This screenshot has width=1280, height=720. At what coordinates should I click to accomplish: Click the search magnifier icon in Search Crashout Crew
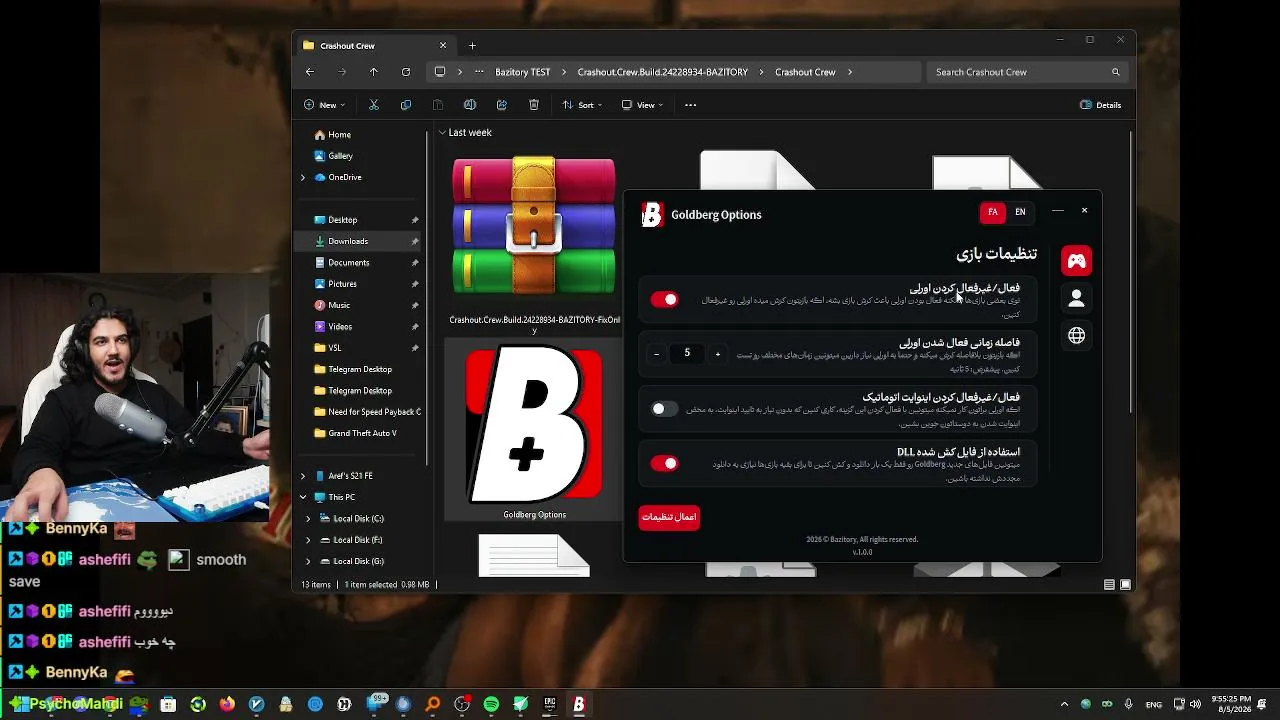pyautogui.click(x=1115, y=72)
